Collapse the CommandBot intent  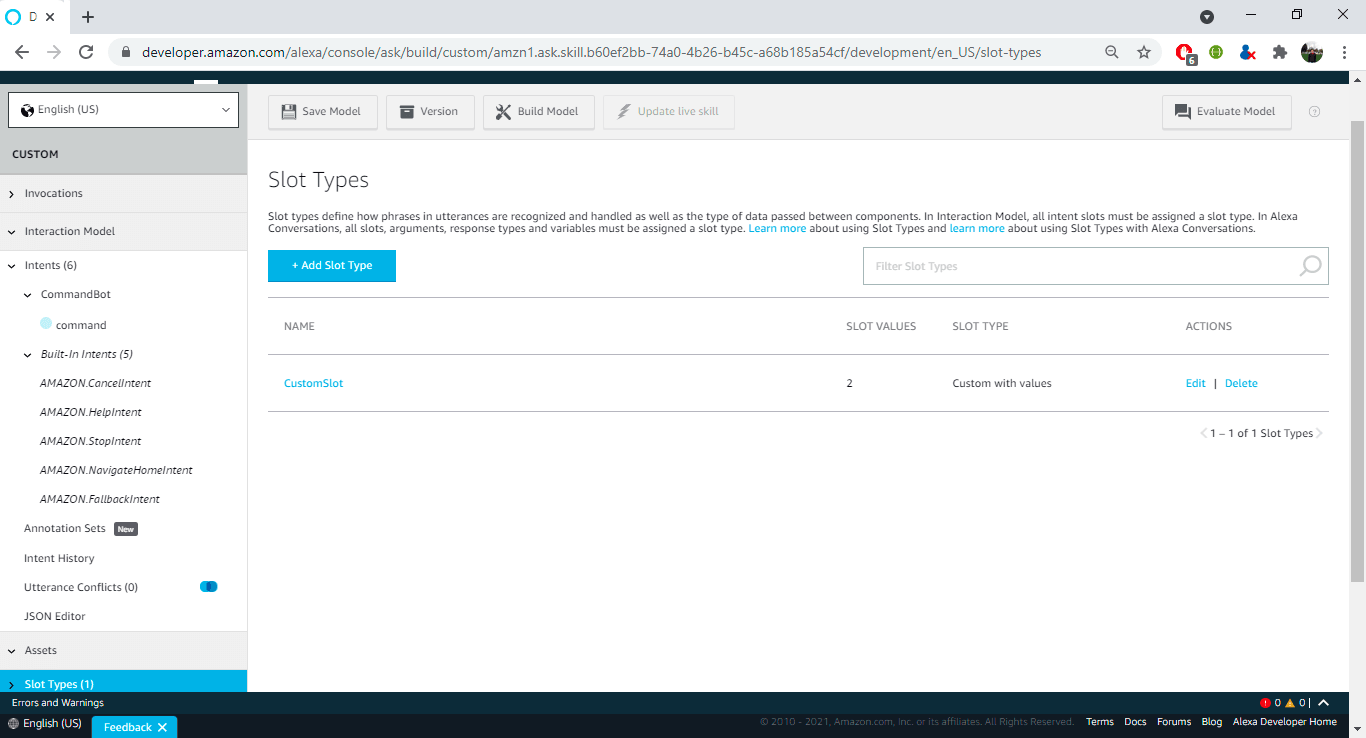tap(28, 295)
